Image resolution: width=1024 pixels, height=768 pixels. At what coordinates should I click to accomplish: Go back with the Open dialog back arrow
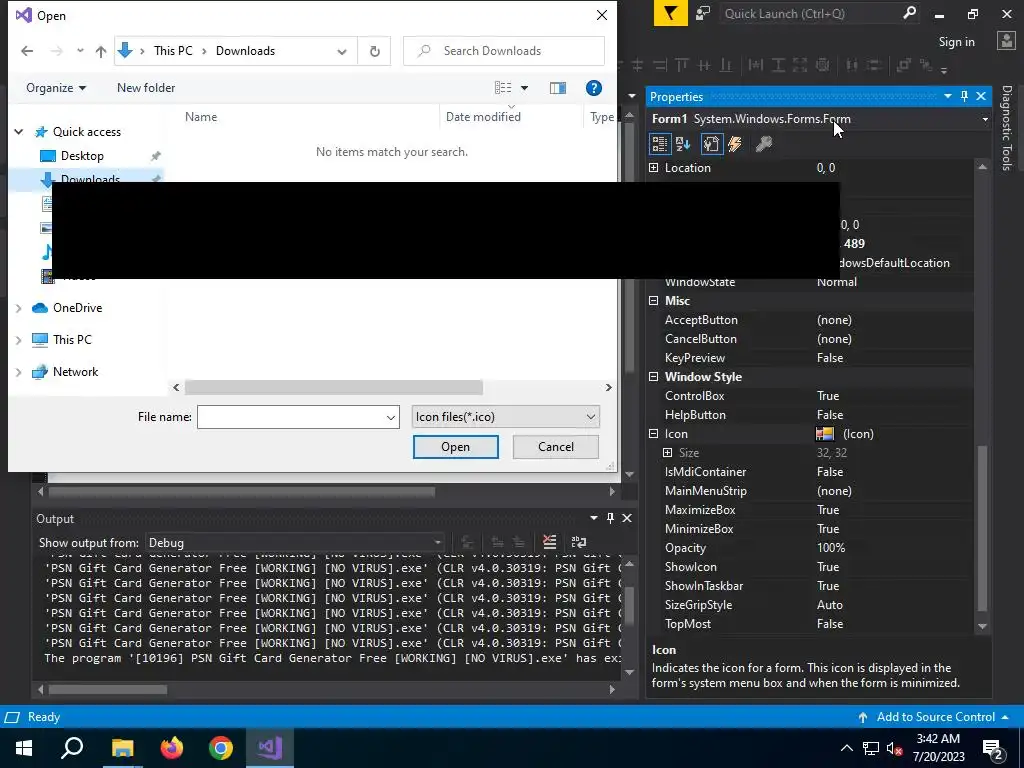pyautogui.click(x=27, y=51)
